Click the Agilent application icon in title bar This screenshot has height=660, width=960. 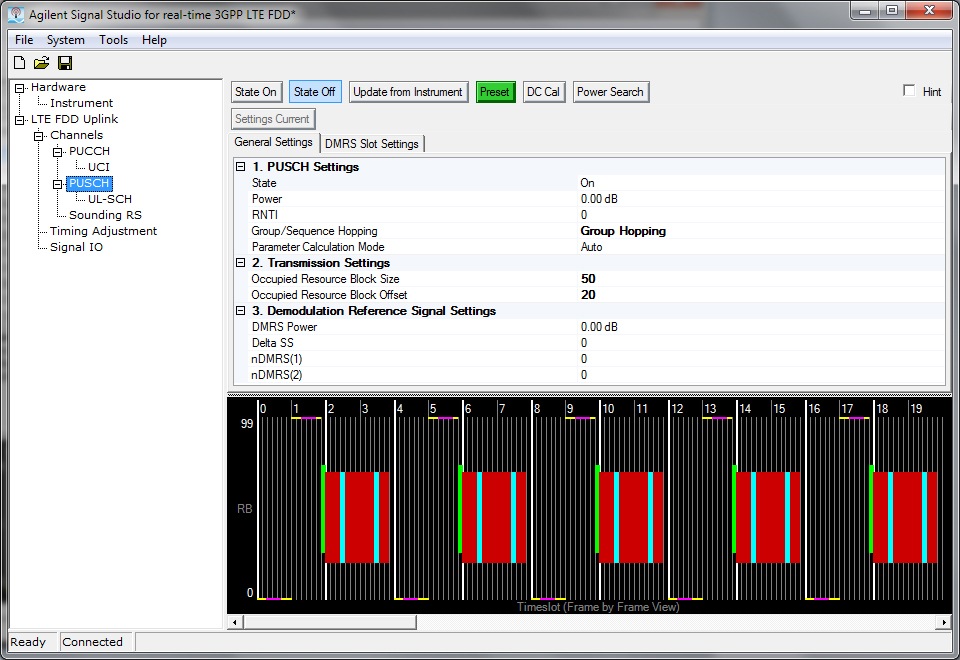pyautogui.click(x=16, y=15)
